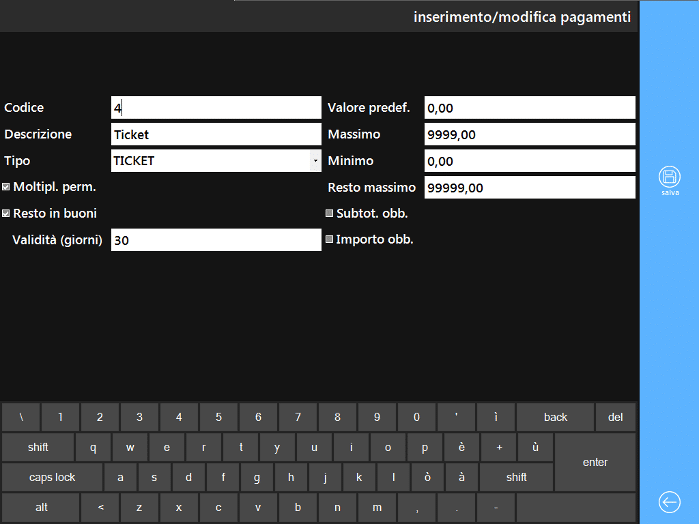Screen dimensions: 700x524
Task: Tap the left shift key beside q
Action: tap(38, 447)
